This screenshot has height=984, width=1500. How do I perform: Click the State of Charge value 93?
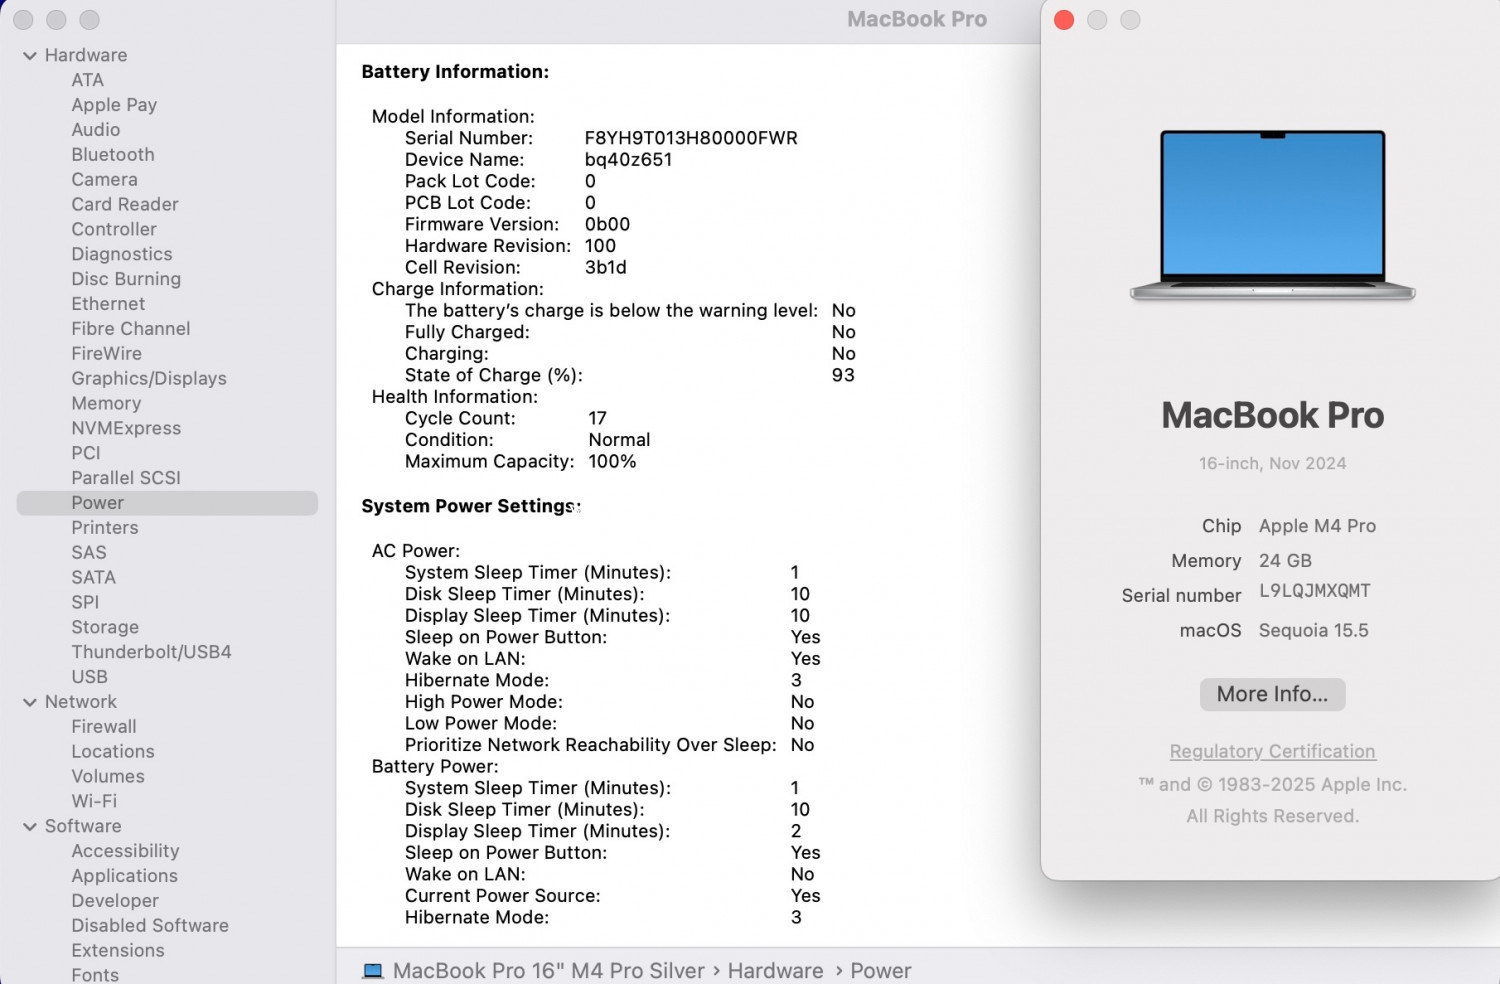click(x=843, y=375)
